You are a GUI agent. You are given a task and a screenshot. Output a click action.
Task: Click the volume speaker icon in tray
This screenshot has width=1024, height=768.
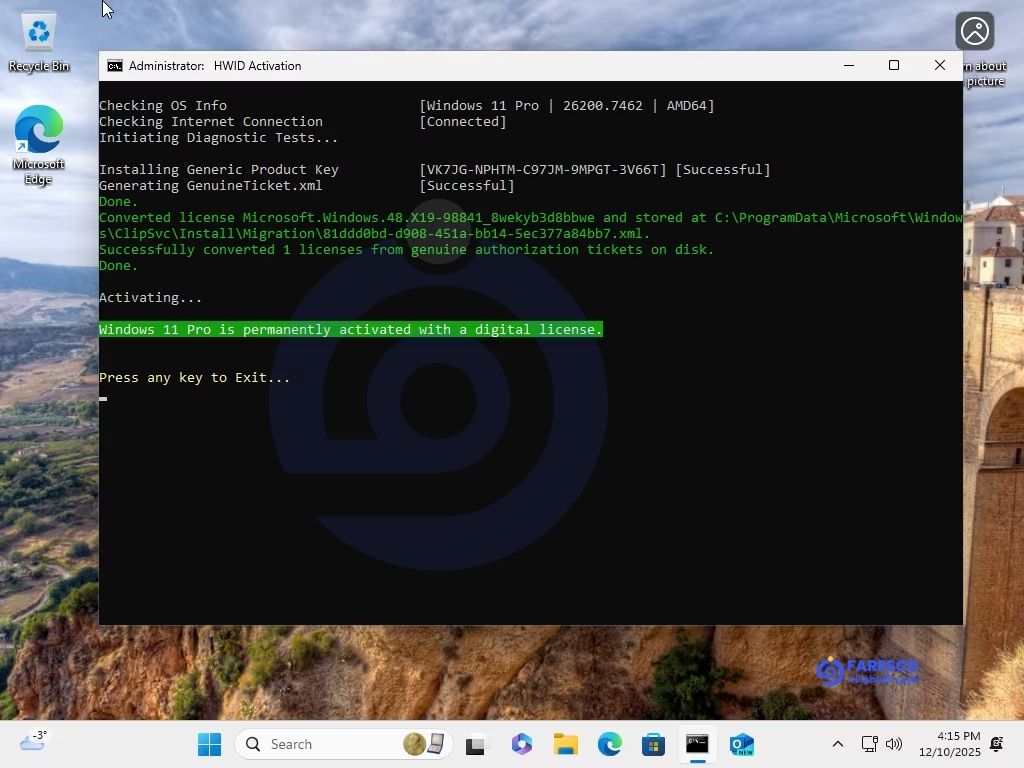point(894,744)
